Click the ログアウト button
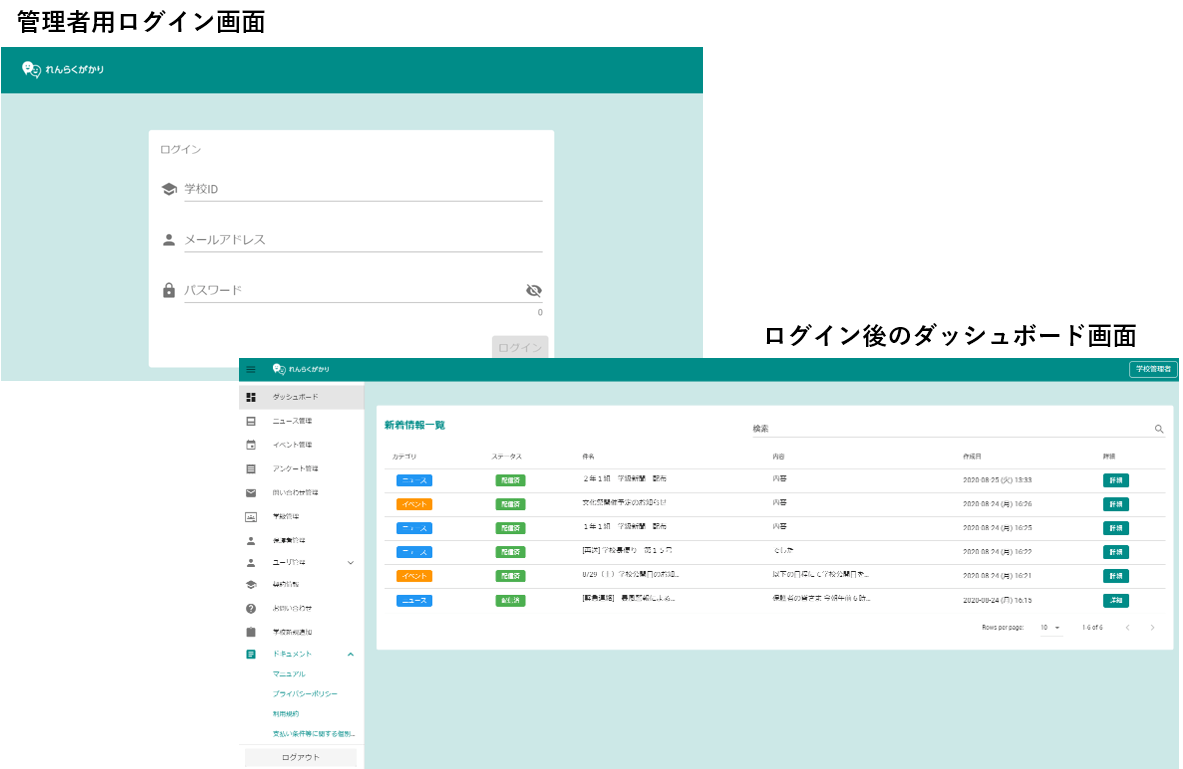This screenshot has height=769, width=1183. click(301, 758)
